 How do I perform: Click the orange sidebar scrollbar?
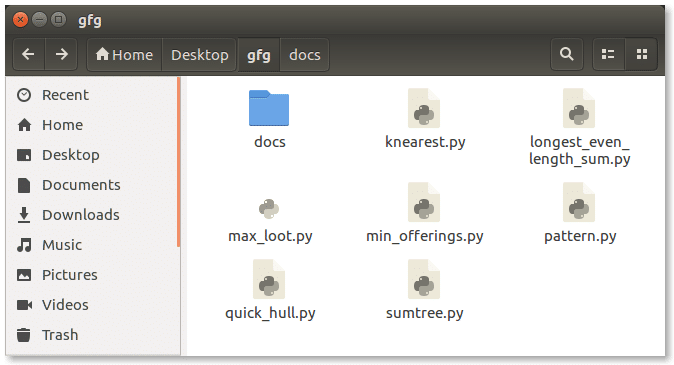pos(178,162)
